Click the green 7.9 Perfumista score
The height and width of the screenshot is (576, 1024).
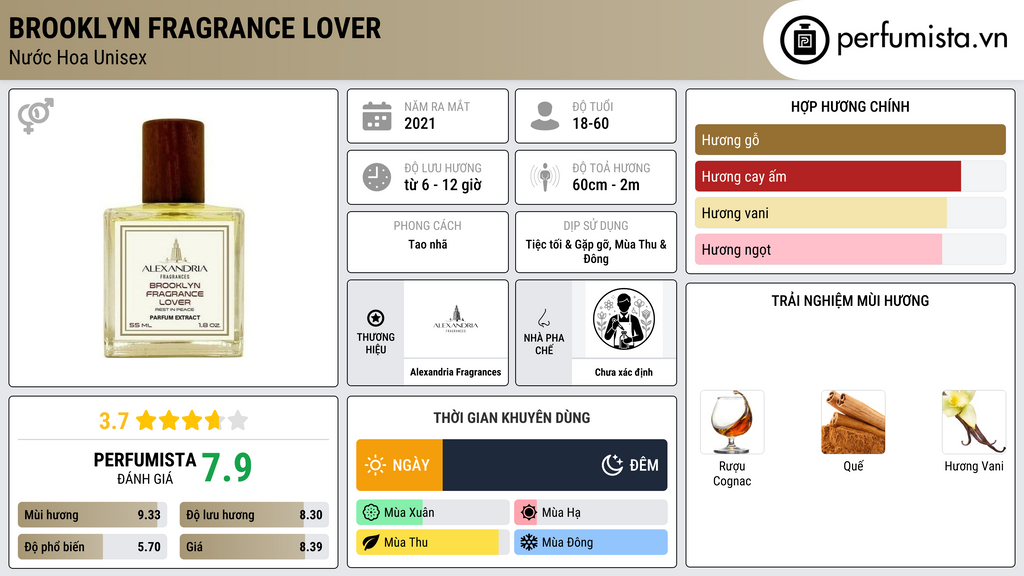click(226, 468)
